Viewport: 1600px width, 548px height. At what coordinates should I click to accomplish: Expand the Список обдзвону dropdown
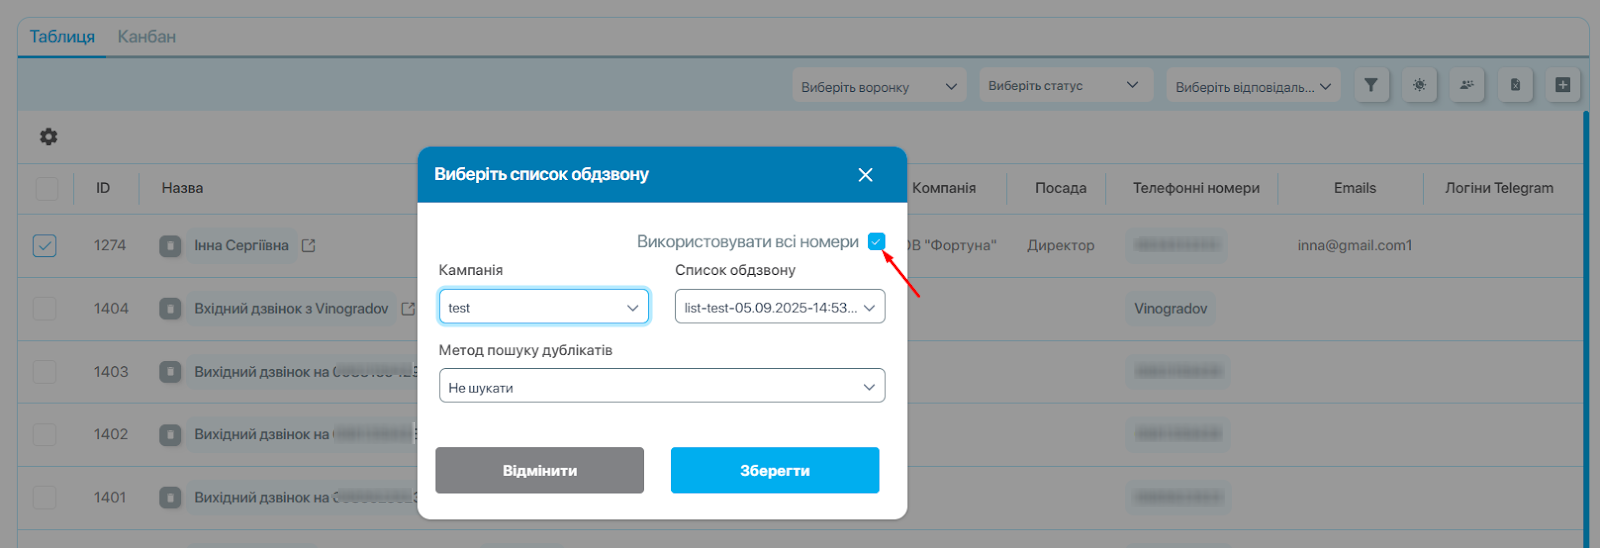(x=779, y=307)
